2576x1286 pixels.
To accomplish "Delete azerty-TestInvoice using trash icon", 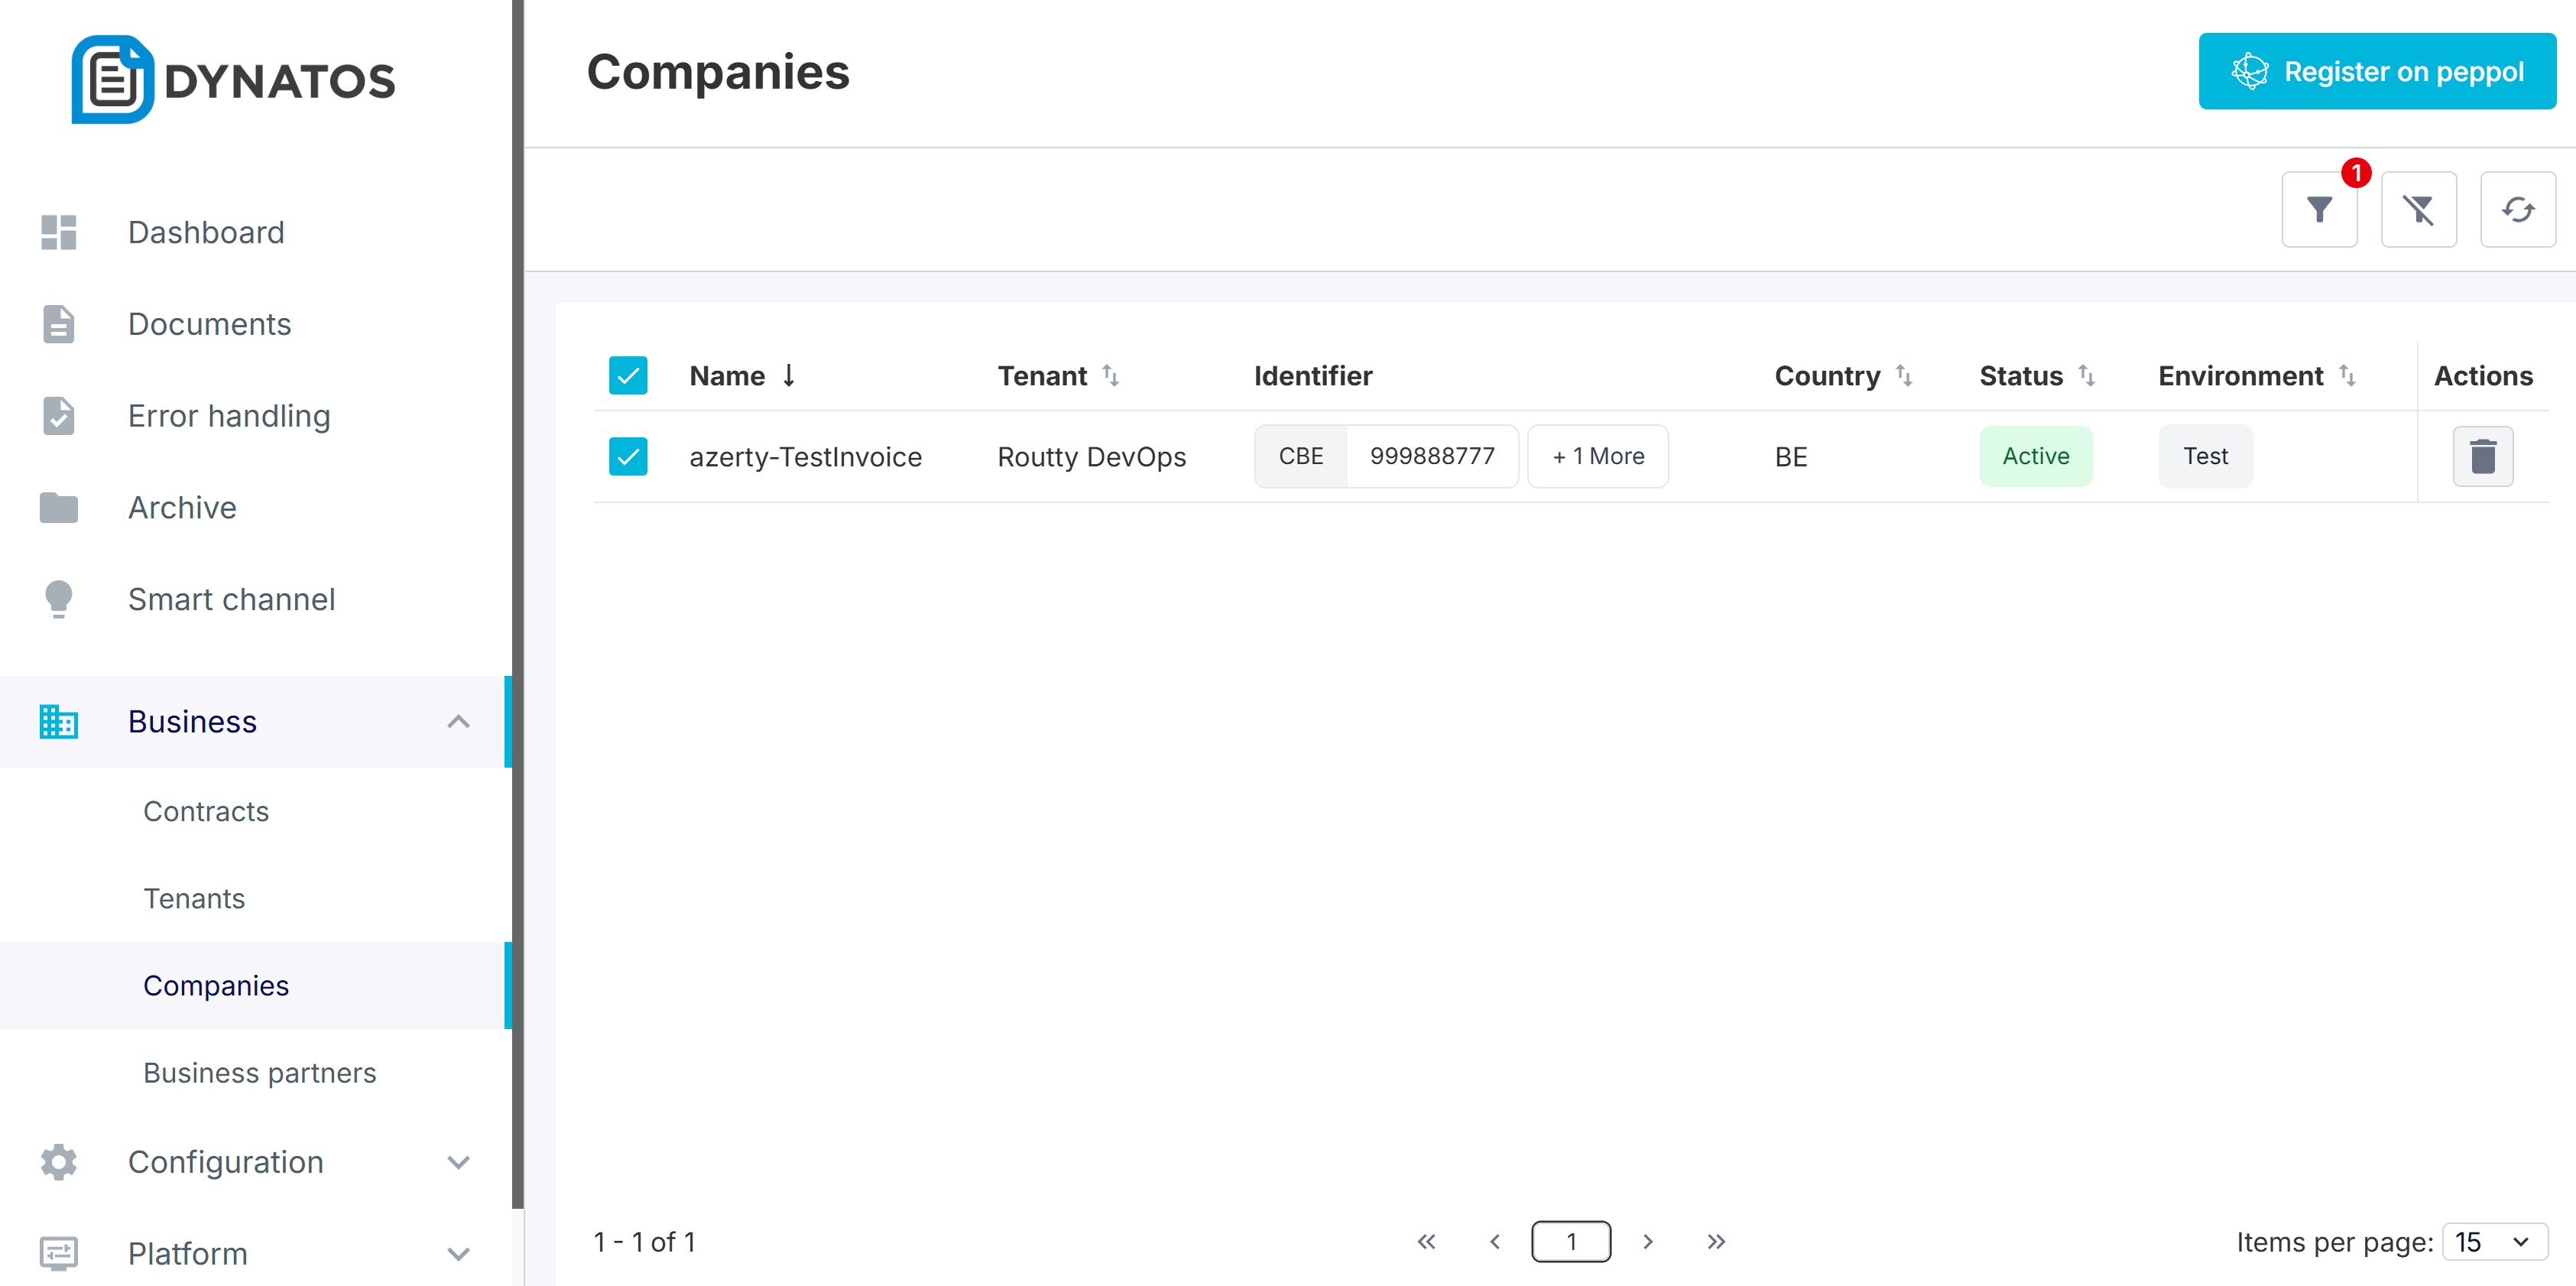I will pyautogui.click(x=2481, y=456).
